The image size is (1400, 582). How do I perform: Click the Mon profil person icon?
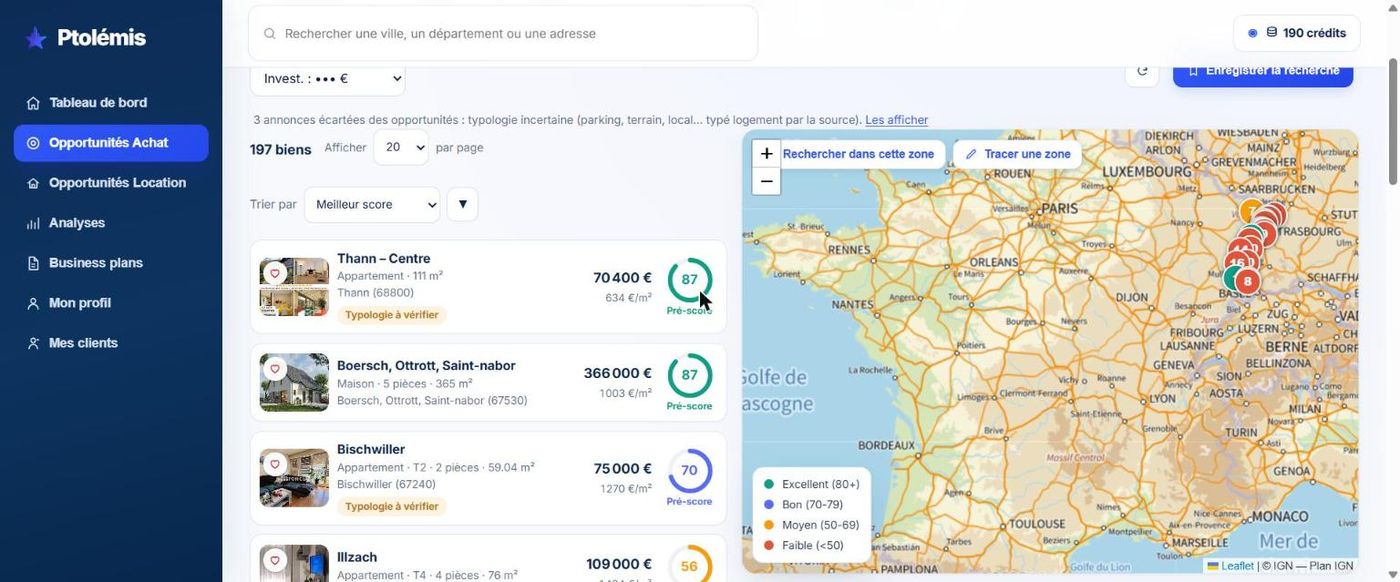33,303
